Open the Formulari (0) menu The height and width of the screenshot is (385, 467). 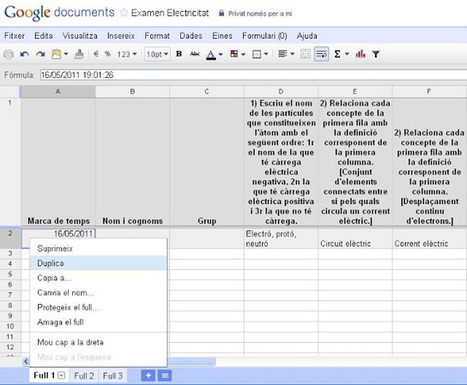265,36
